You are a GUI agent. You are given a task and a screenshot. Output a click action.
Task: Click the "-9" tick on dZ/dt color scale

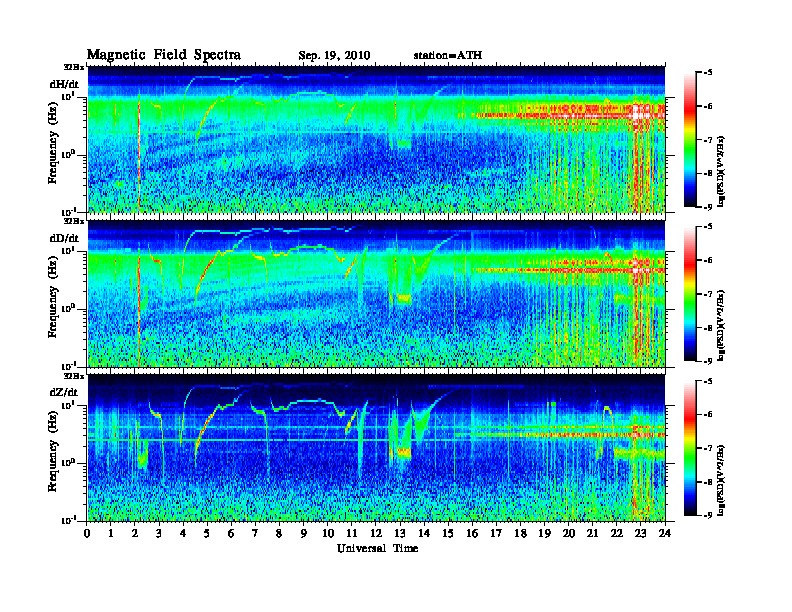pyautogui.click(x=708, y=515)
